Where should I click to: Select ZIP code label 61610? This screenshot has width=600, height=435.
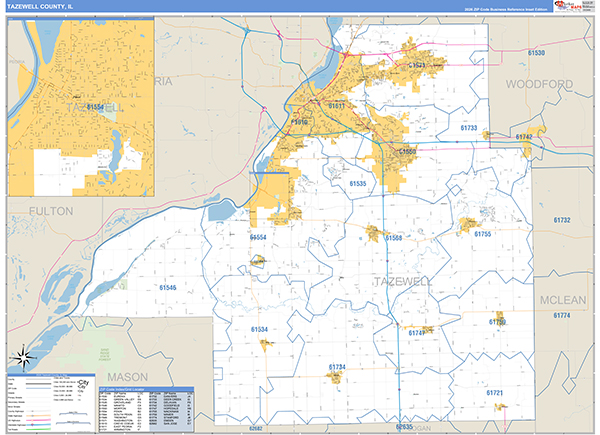[x=299, y=122]
